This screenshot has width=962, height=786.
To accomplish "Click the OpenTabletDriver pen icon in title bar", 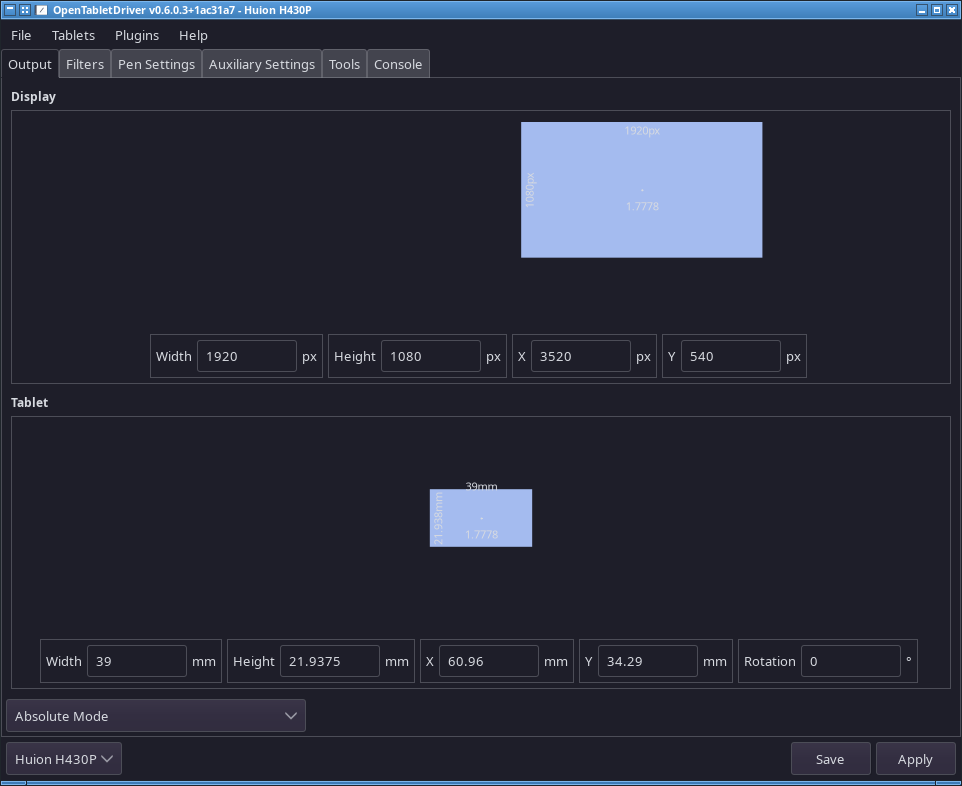I will click(41, 9).
